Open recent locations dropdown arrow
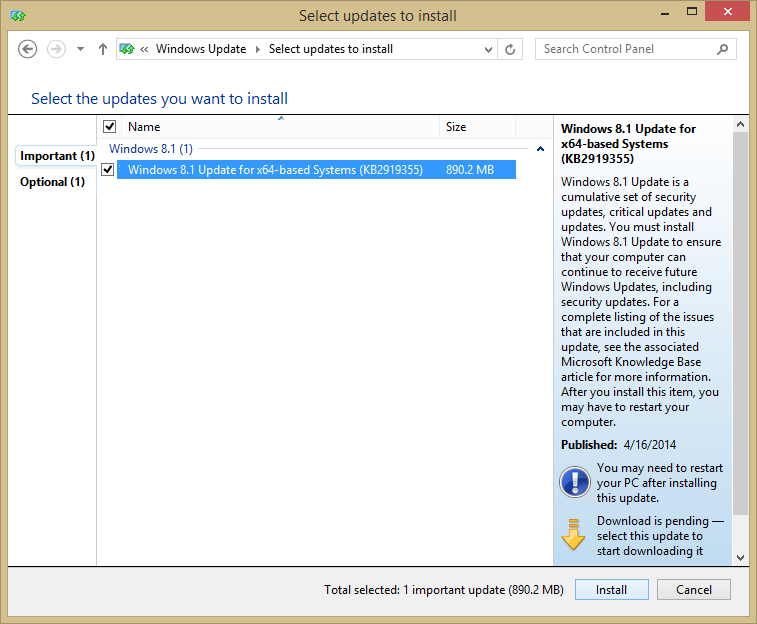 coord(81,49)
